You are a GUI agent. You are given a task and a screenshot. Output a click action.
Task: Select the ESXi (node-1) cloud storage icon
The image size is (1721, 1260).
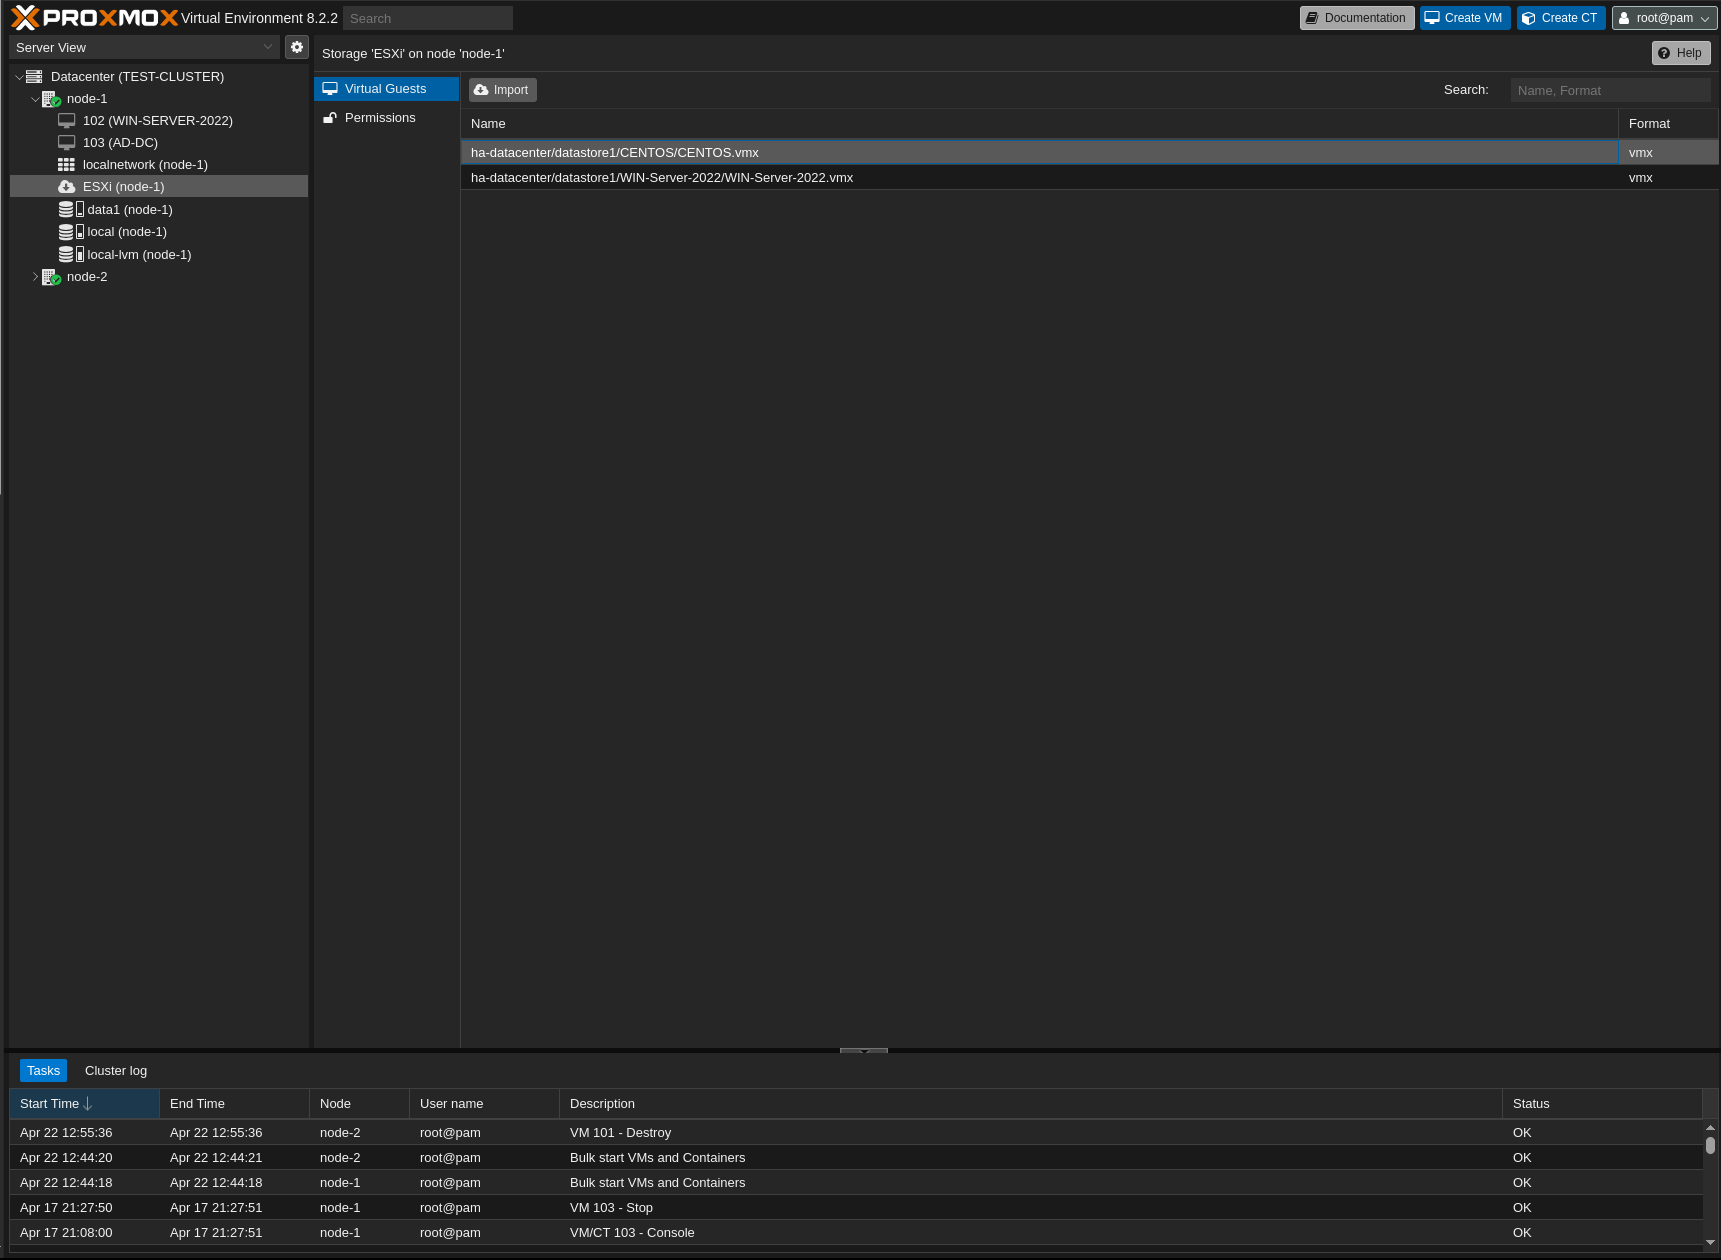pos(67,187)
